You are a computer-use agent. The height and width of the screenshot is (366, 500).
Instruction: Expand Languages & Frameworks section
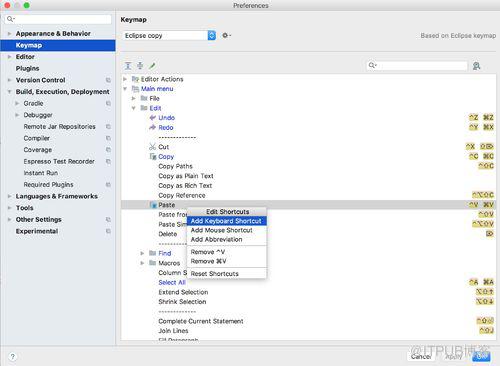pos(9,196)
